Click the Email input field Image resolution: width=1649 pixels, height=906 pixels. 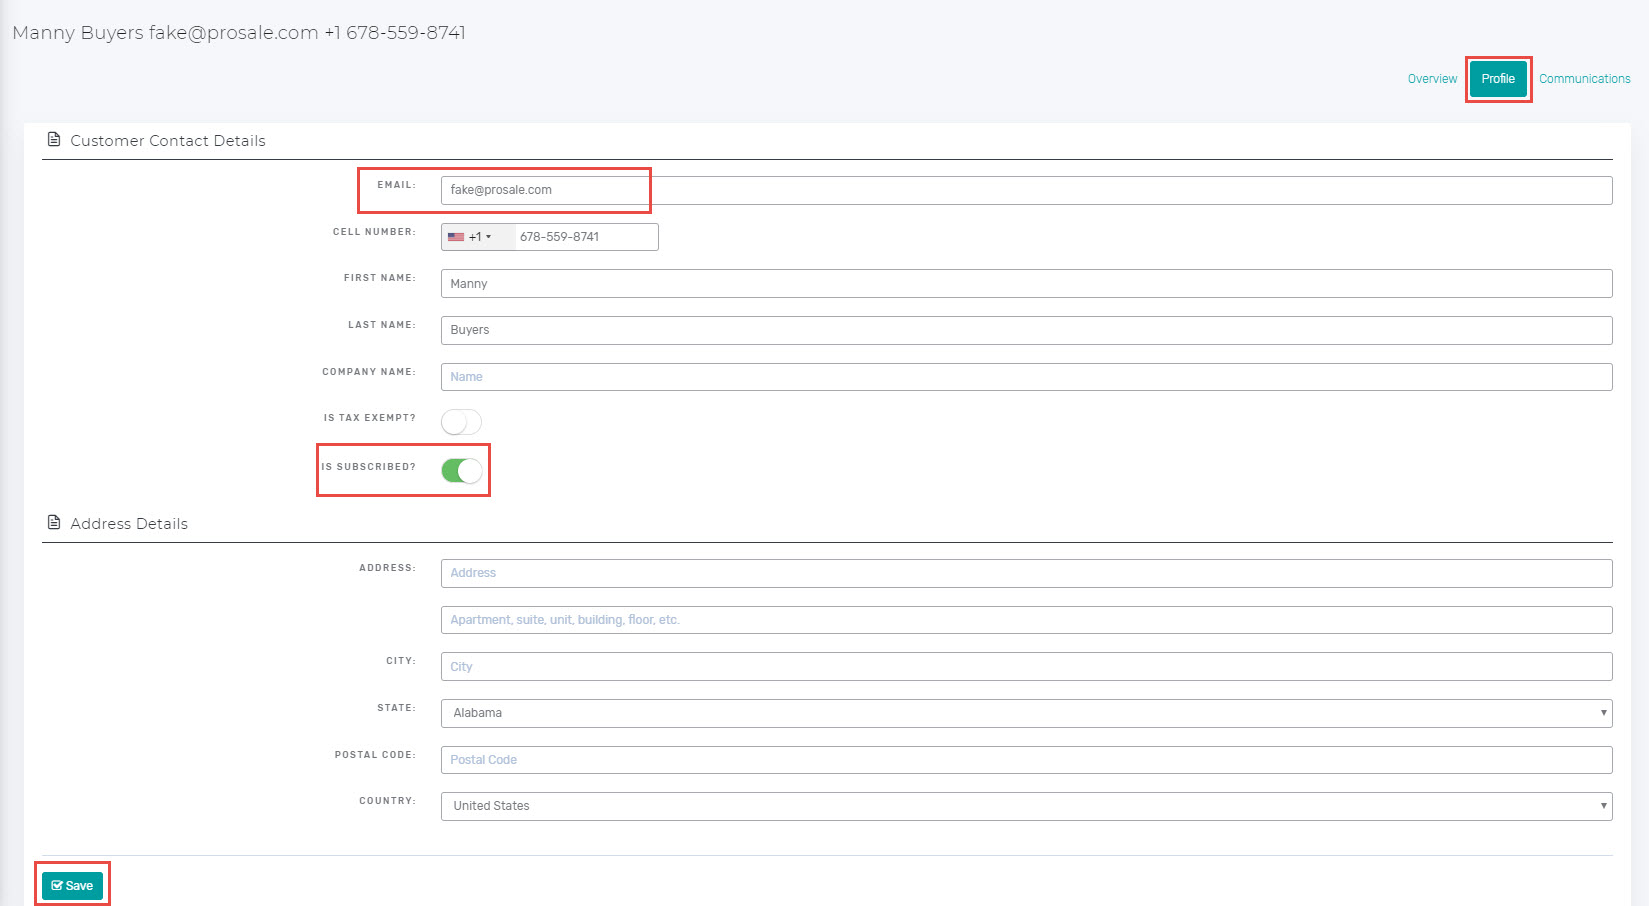pyautogui.click(x=1026, y=190)
